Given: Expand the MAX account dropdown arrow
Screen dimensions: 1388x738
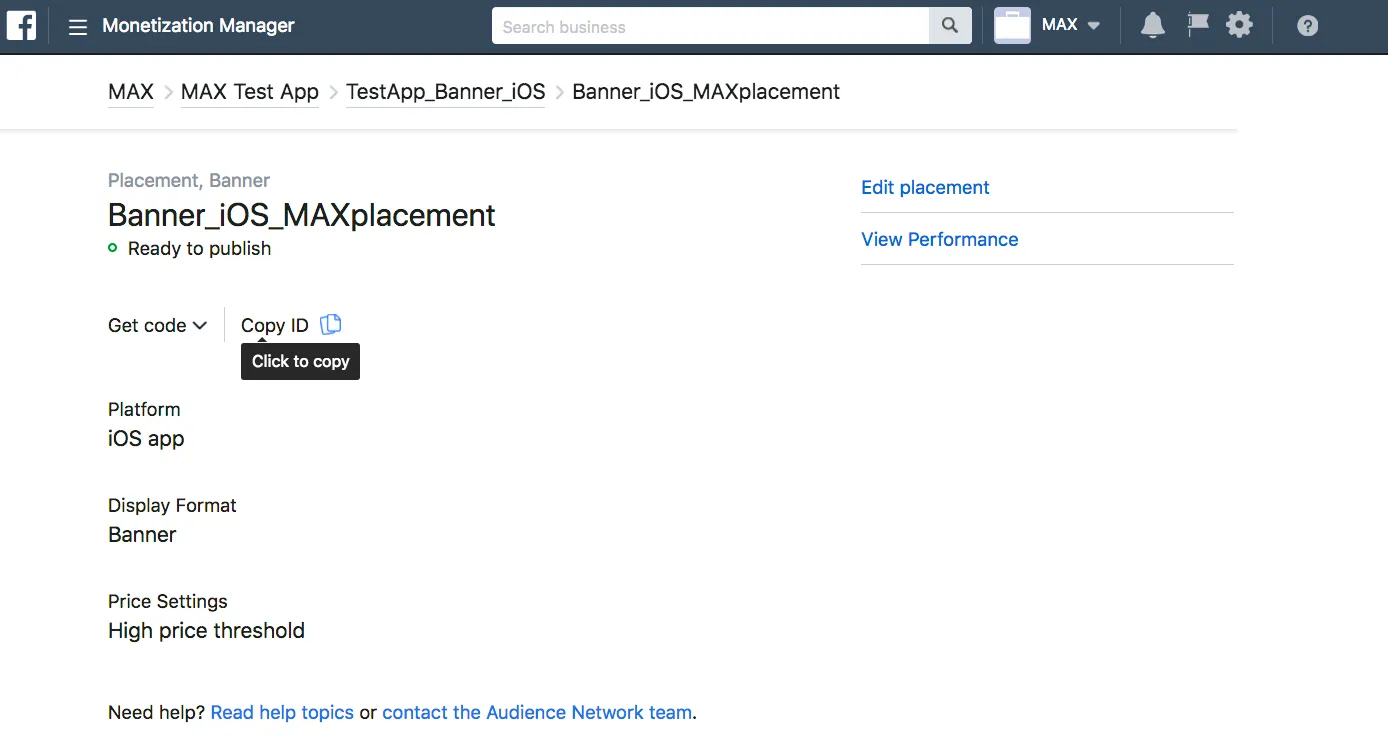Looking at the screenshot, I should coord(1092,26).
